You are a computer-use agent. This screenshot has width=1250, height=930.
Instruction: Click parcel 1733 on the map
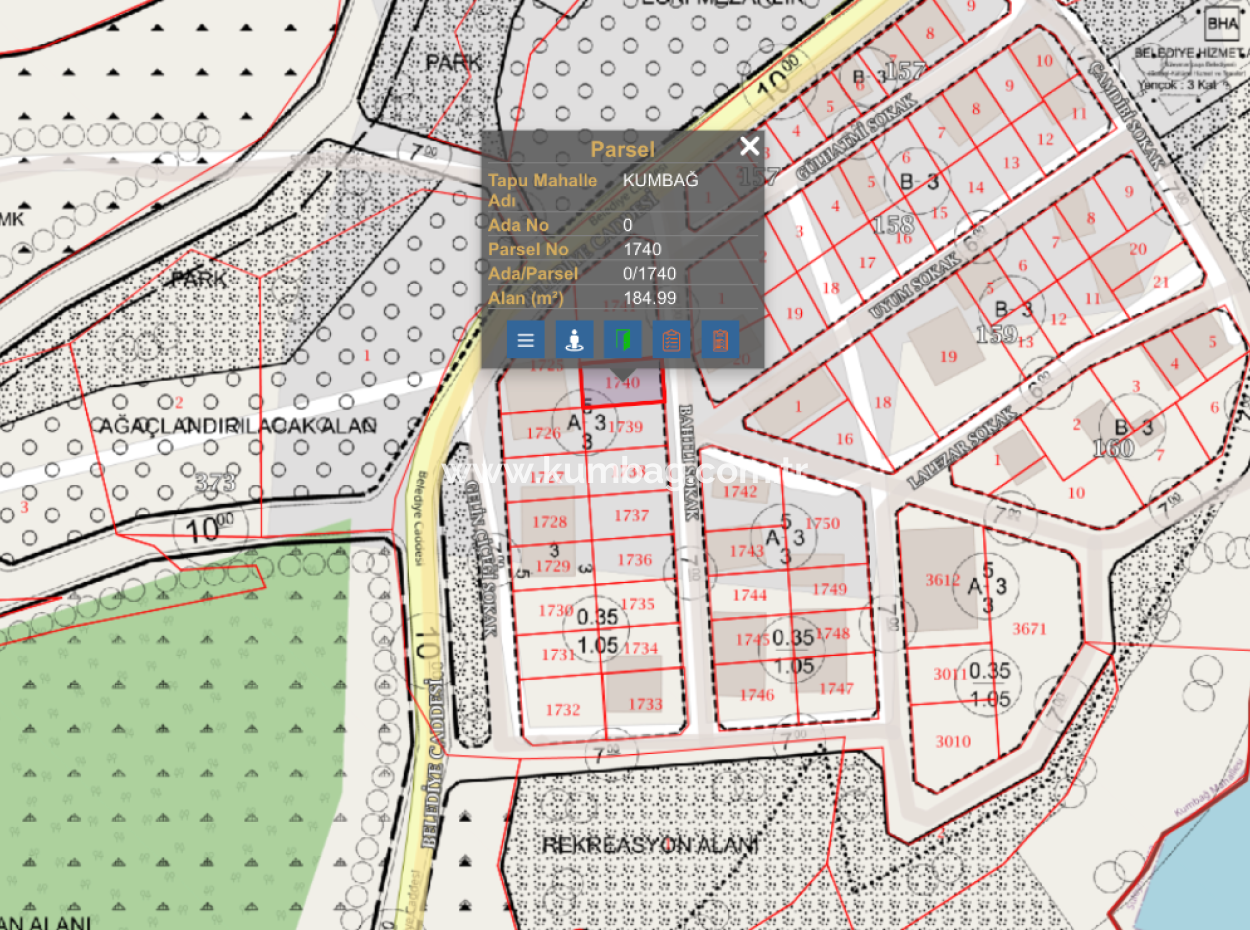point(645,703)
